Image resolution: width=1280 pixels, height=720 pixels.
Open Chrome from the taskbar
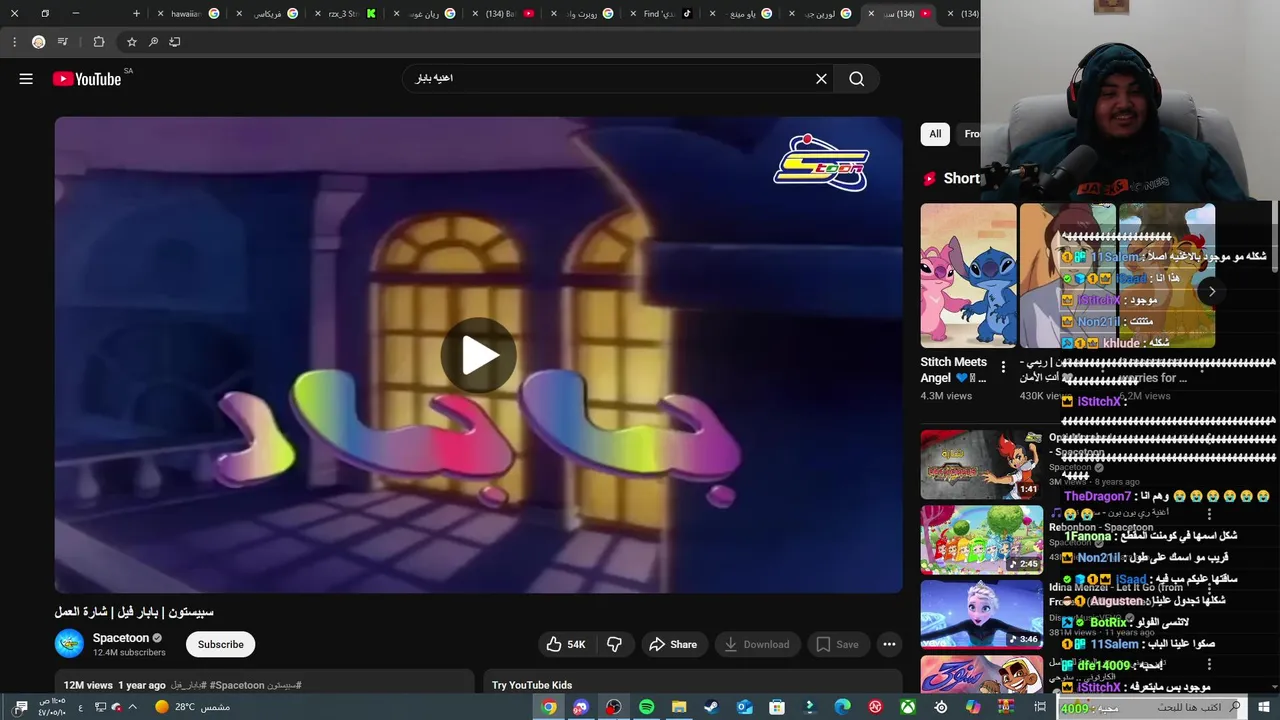549,707
